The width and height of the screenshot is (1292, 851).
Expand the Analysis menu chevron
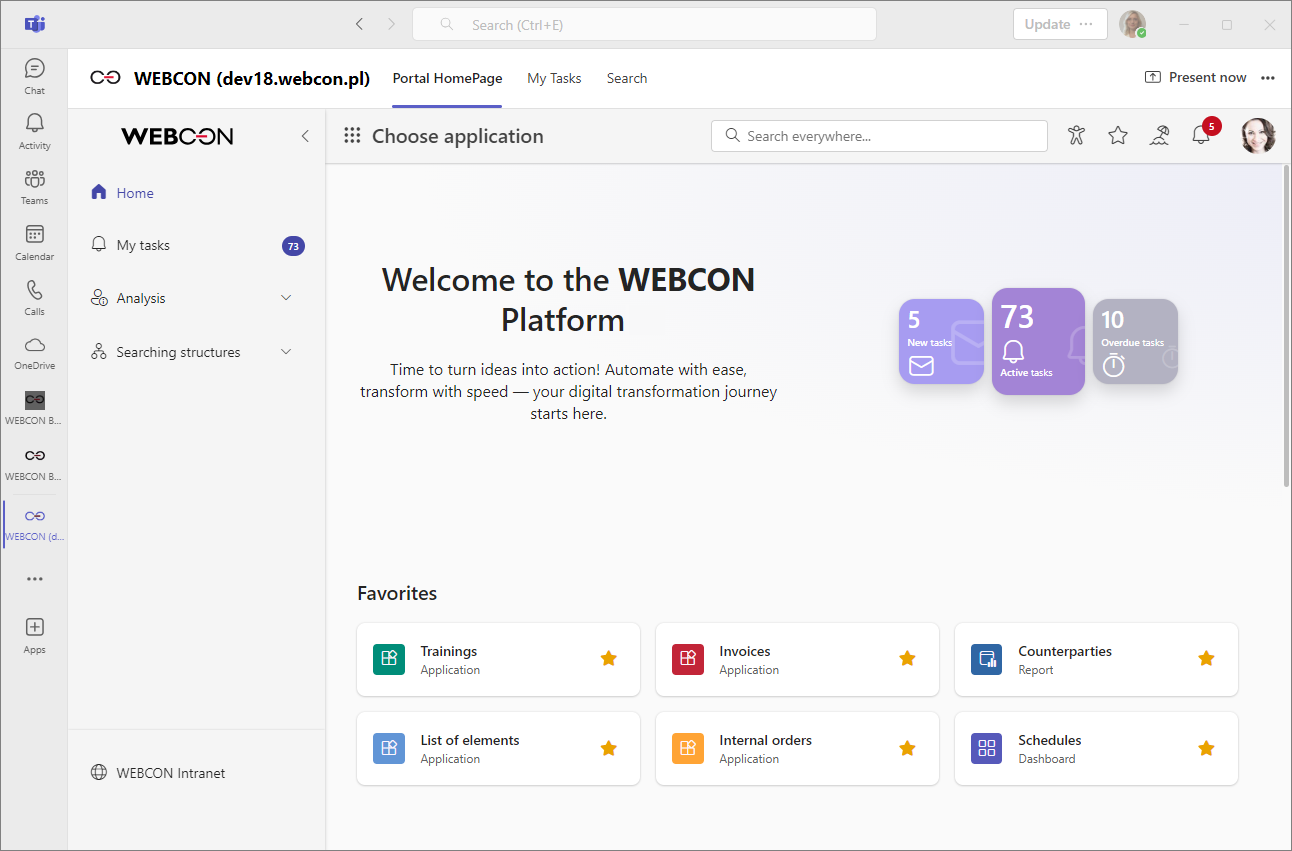(x=286, y=298)
